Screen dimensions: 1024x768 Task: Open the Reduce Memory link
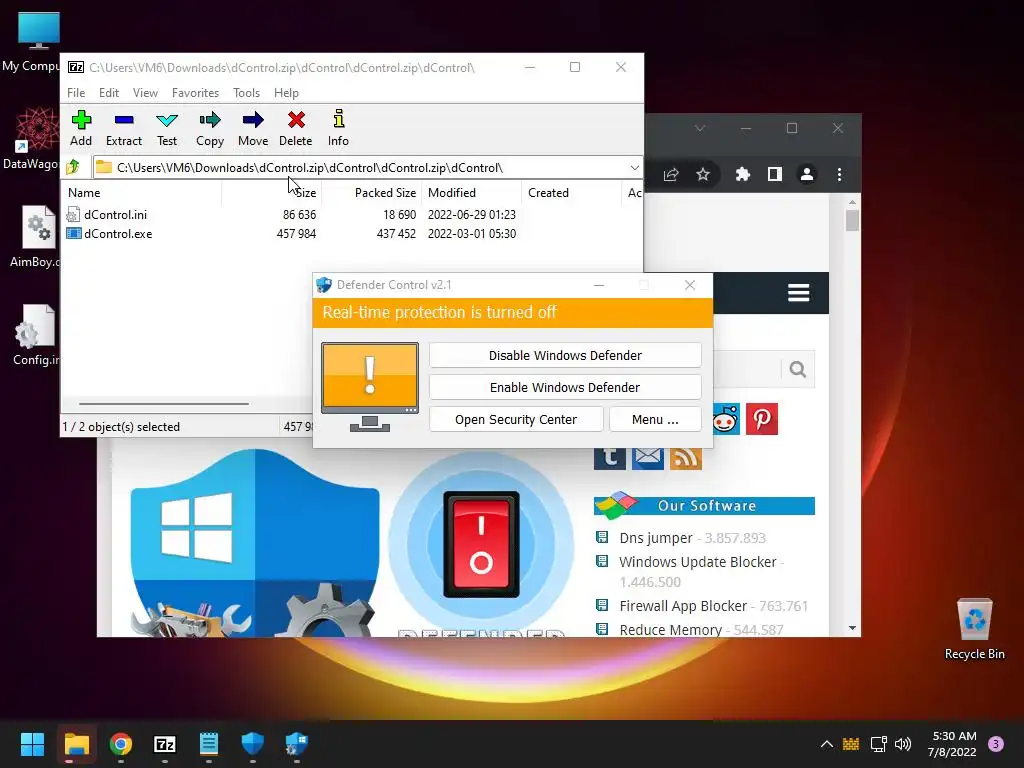pyautogui.click(x=670, y=630)
